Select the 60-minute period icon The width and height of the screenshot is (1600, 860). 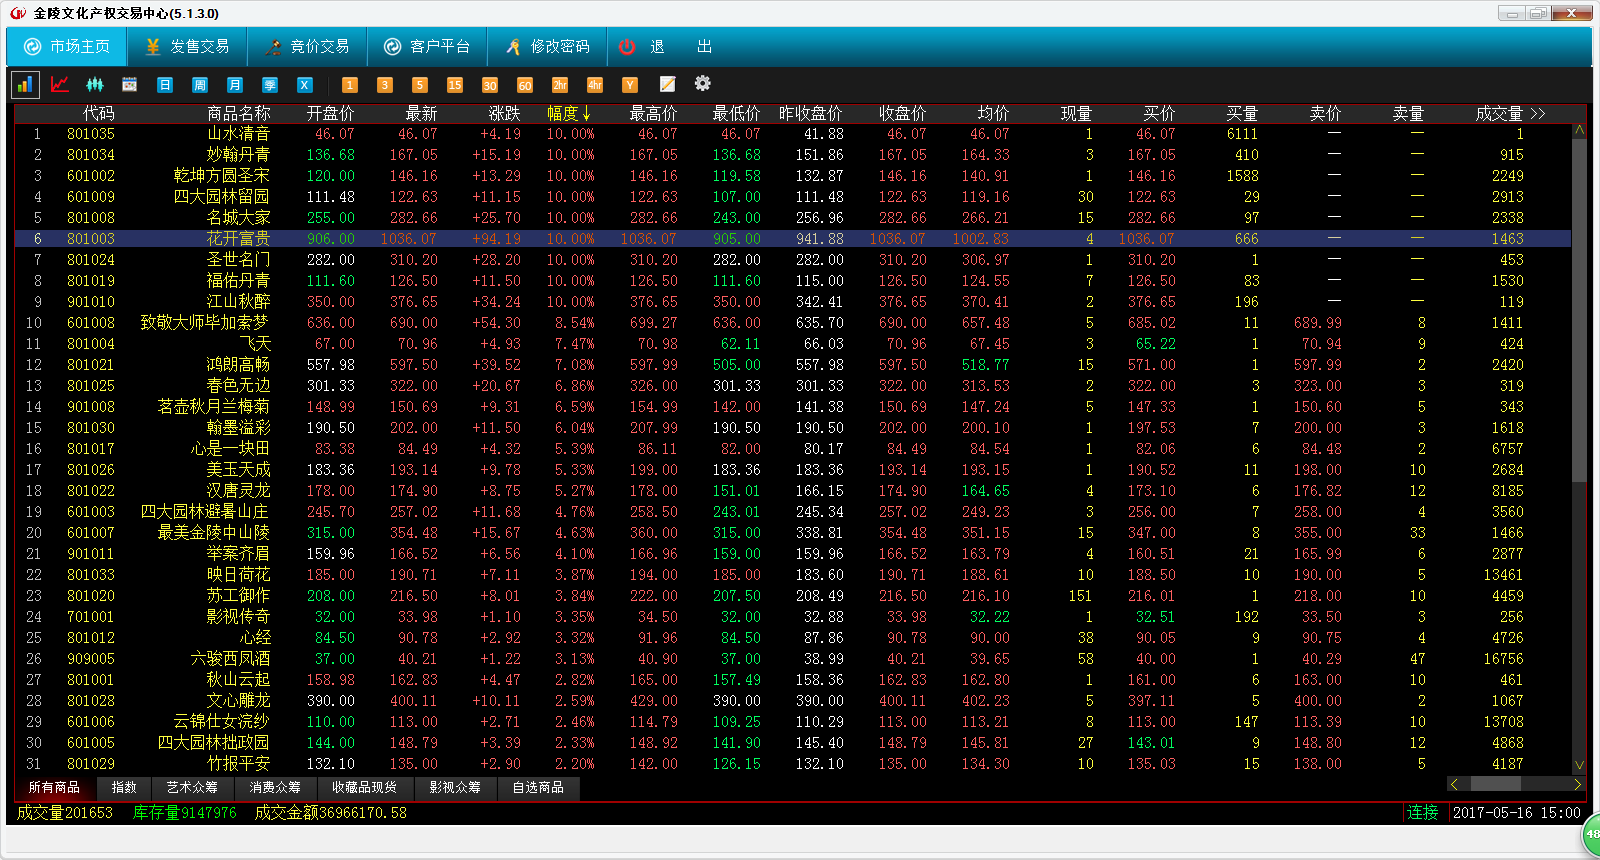[525, 85]
